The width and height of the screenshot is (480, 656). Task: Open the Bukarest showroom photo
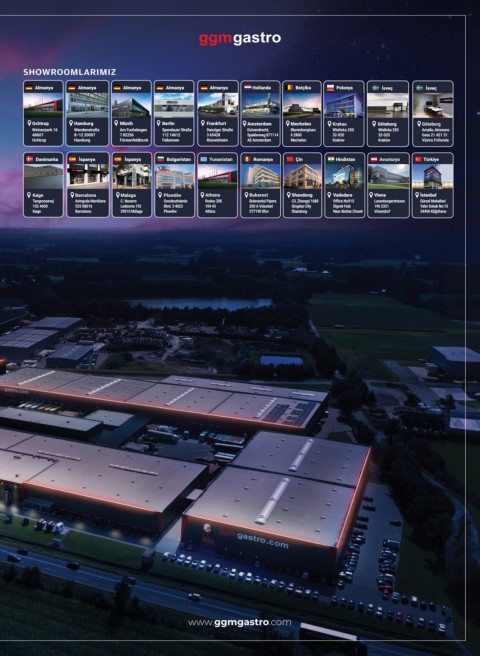(x=260, y=177)
